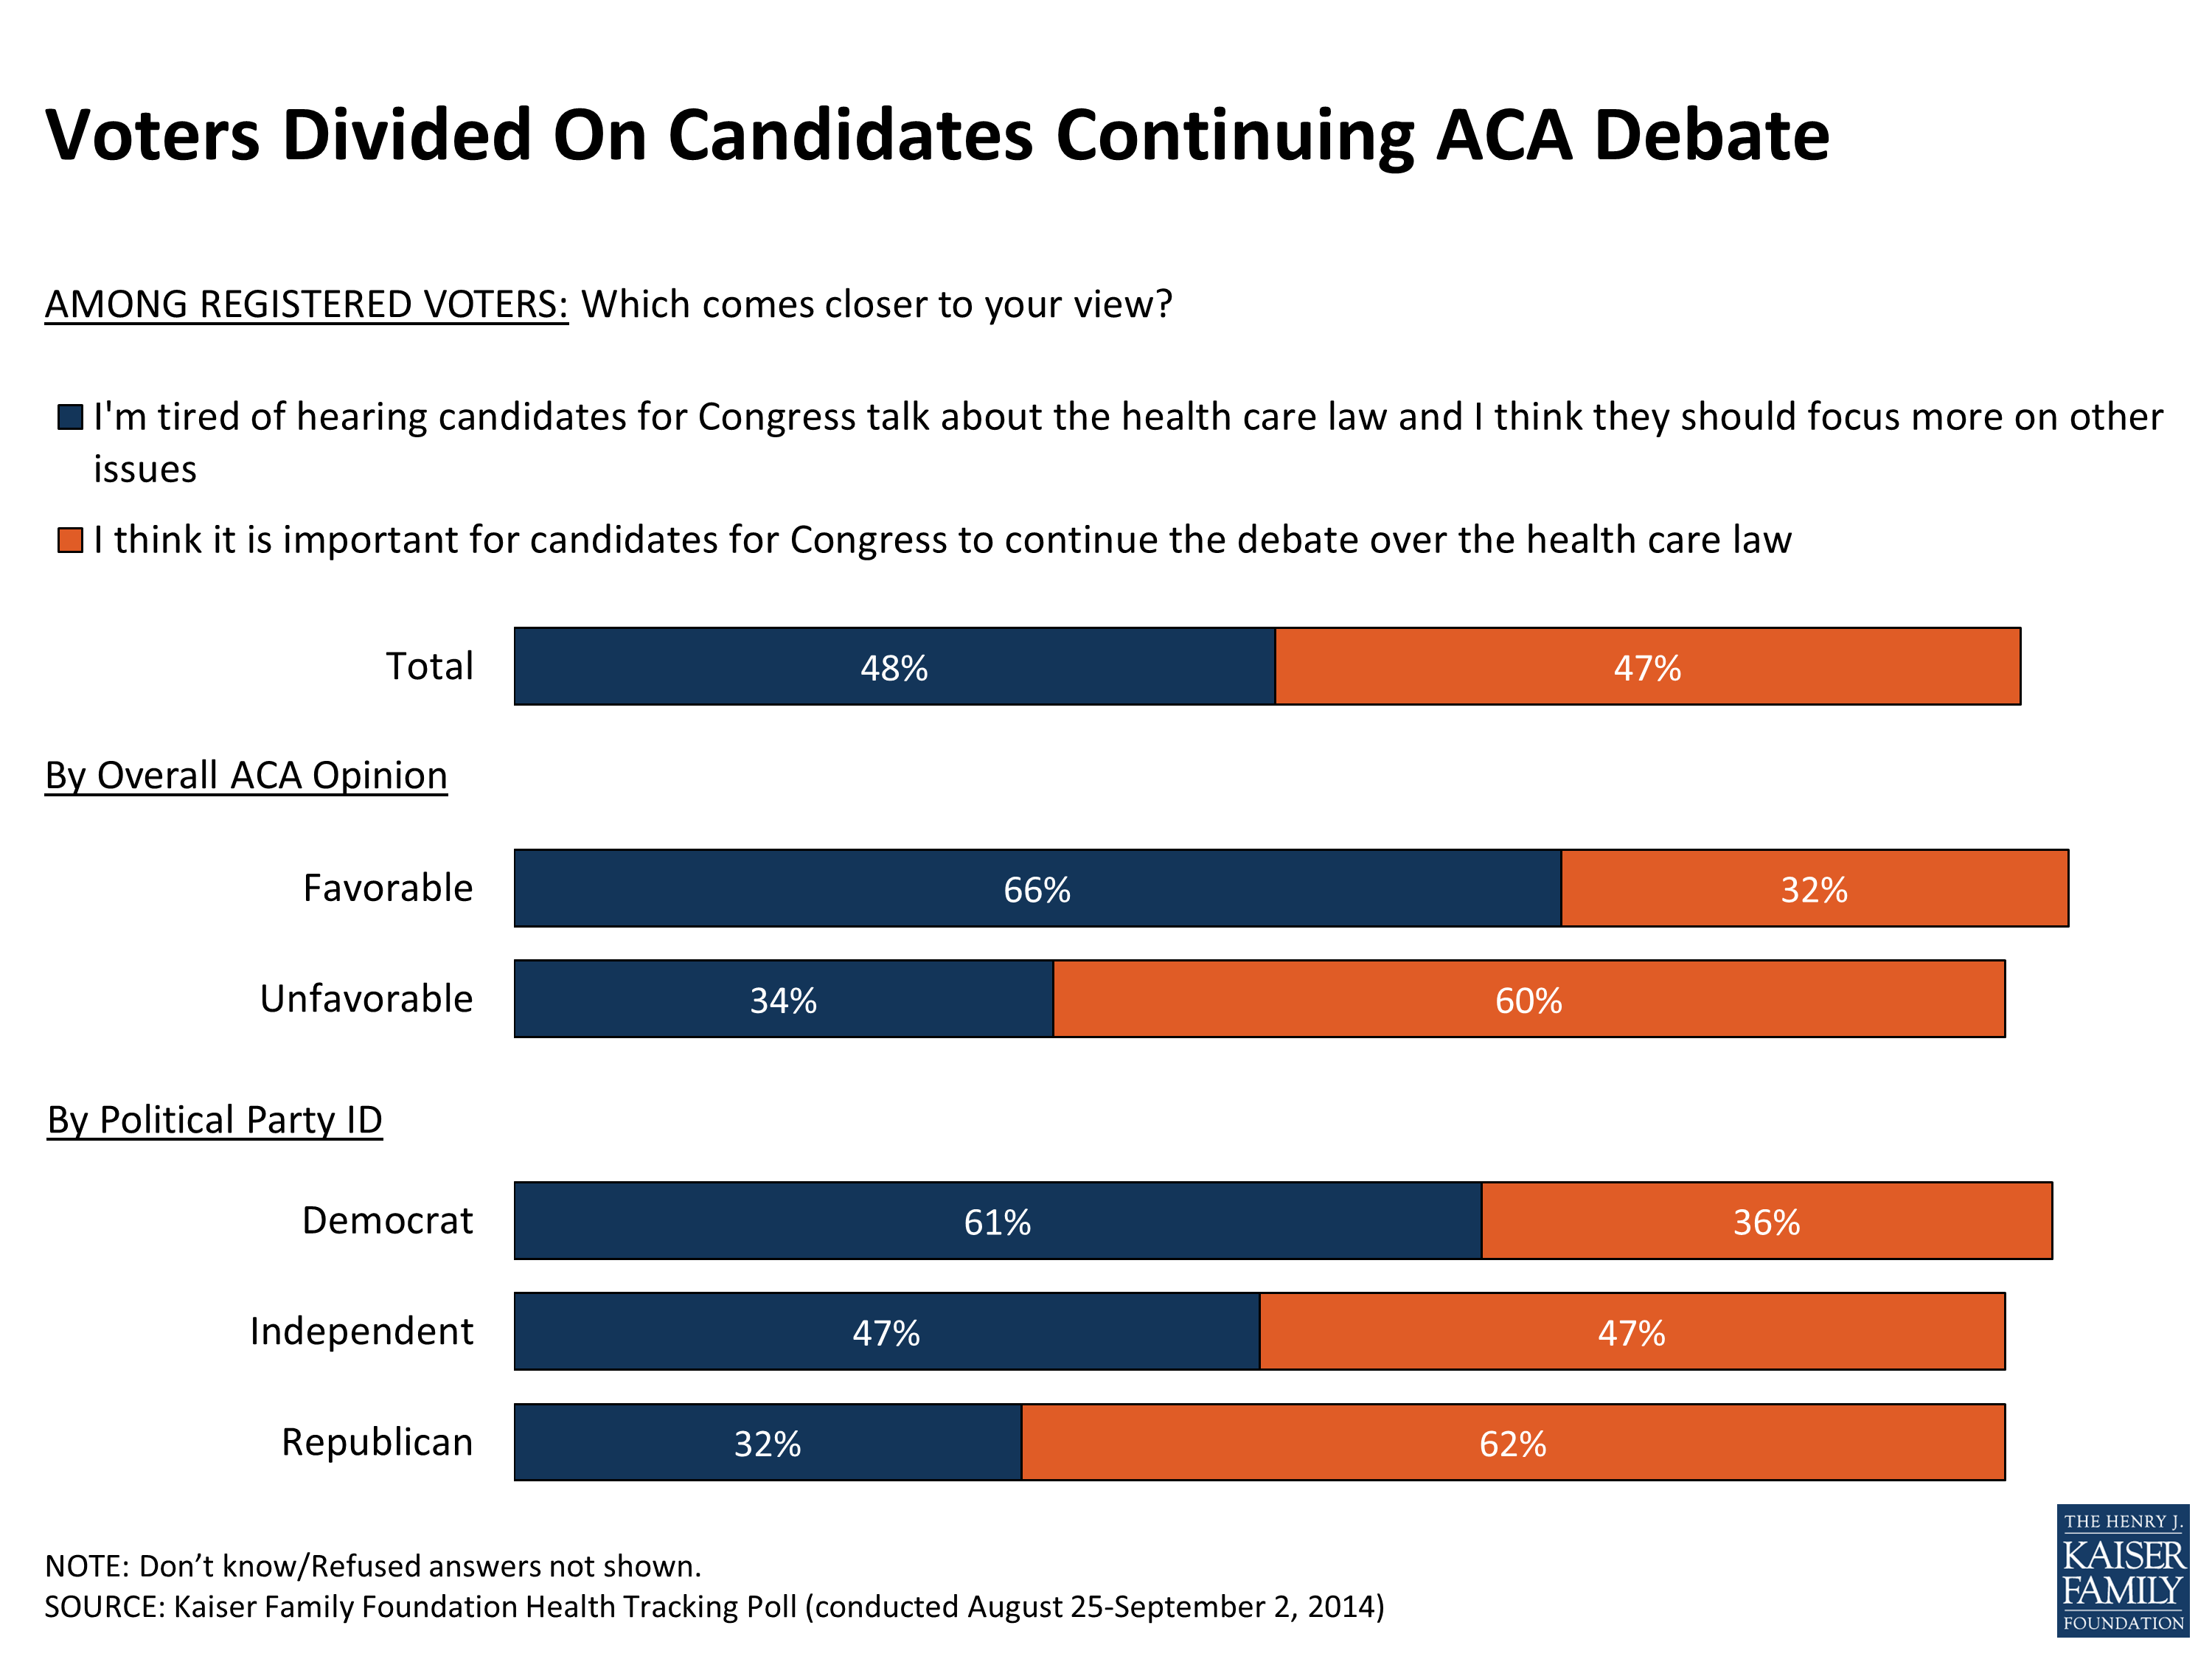
Task: Click the Kaiser Family Foundation logo
Action: coord(2122,1569)
